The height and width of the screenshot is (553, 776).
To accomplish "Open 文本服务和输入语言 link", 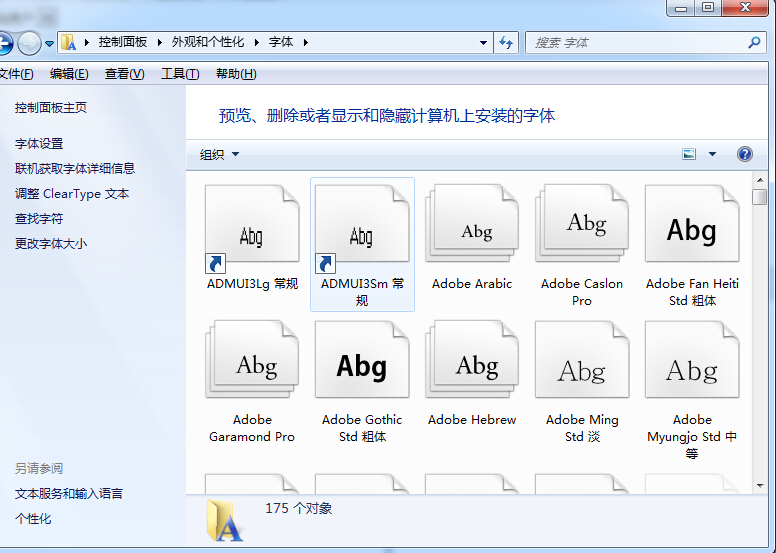I will (x=69, y=494).
